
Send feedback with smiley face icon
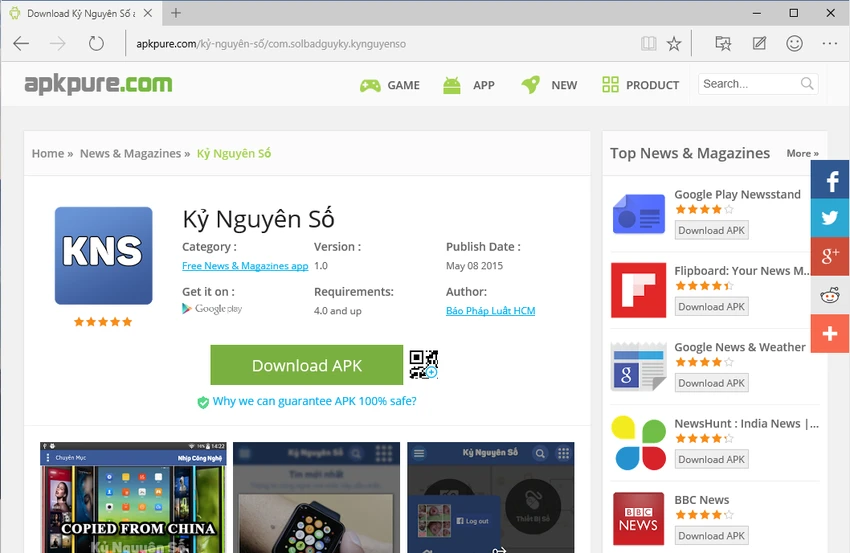click(x=795, y=43)
